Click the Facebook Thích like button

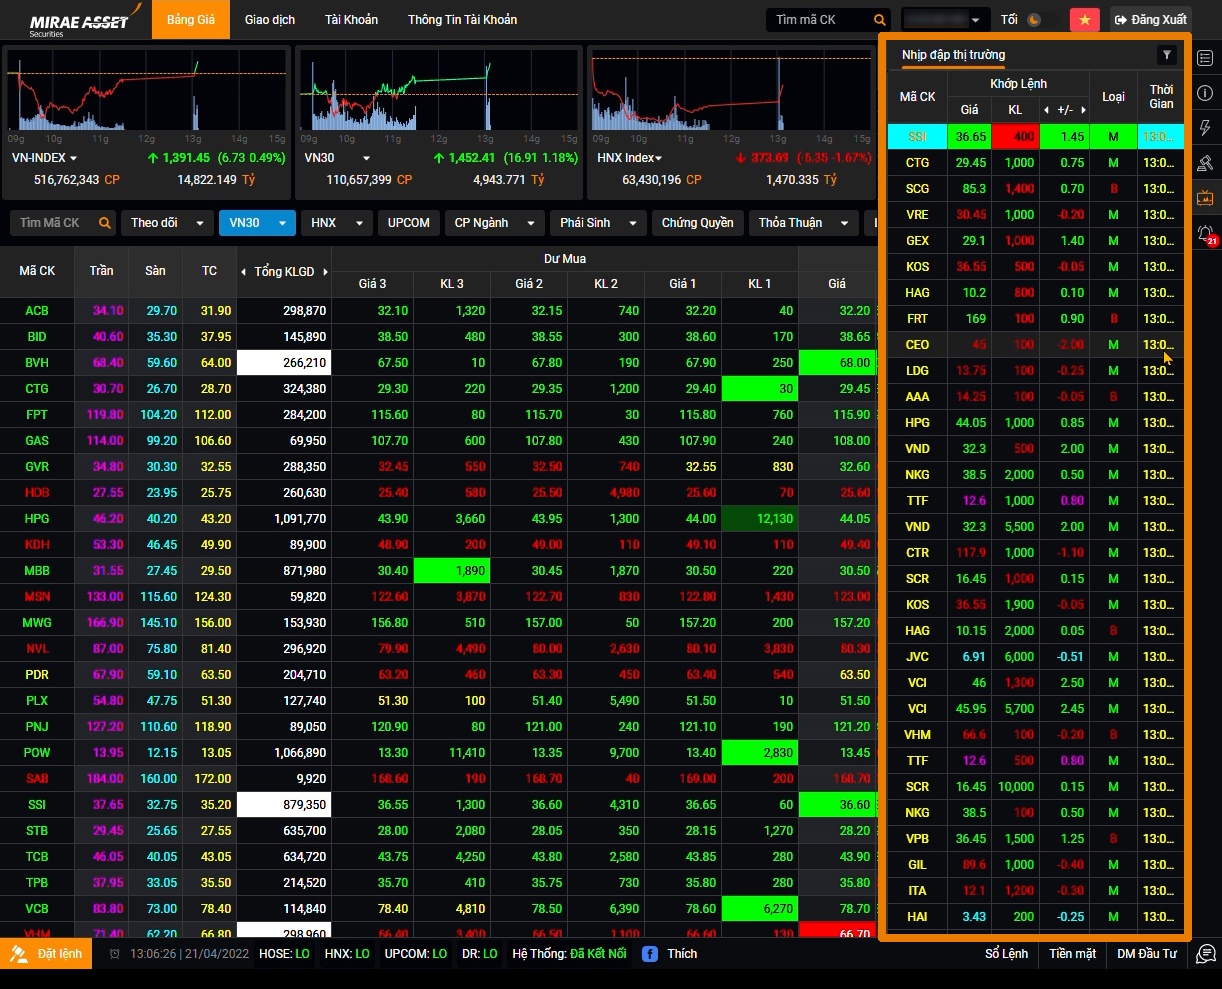click(x=670, y=954)
